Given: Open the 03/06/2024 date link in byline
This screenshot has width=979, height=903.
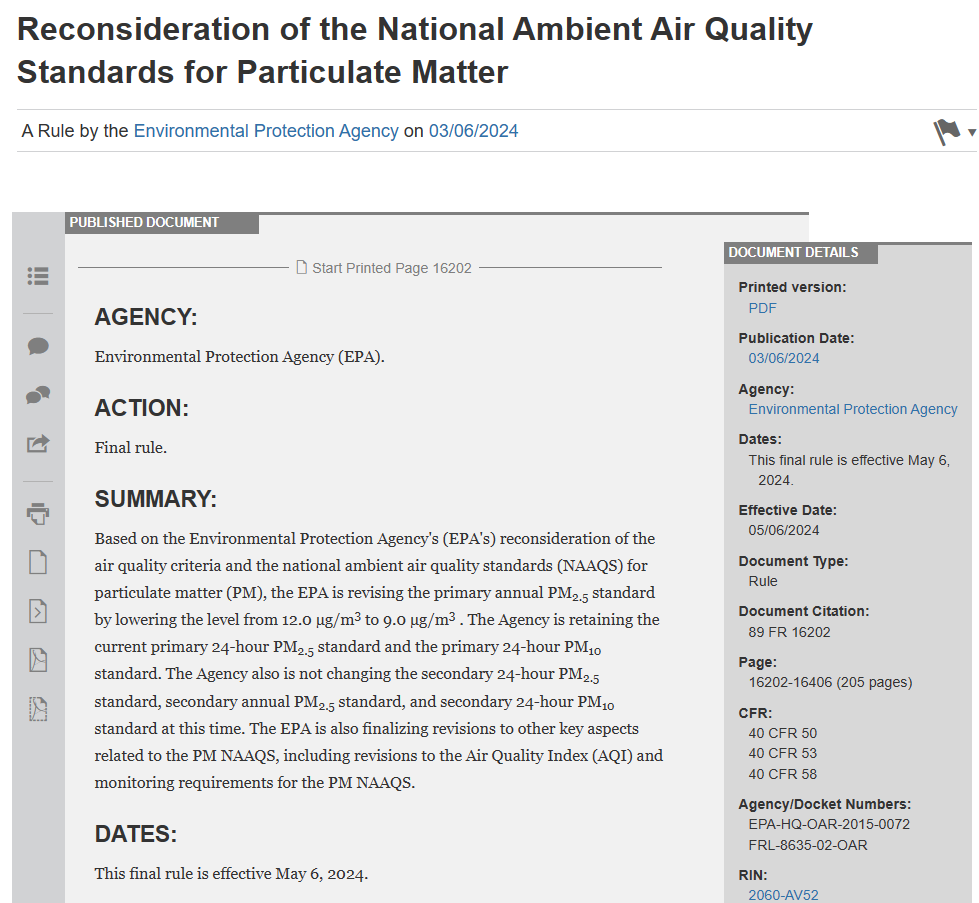Looking at the screenshot, I should [x=473, y=131].
